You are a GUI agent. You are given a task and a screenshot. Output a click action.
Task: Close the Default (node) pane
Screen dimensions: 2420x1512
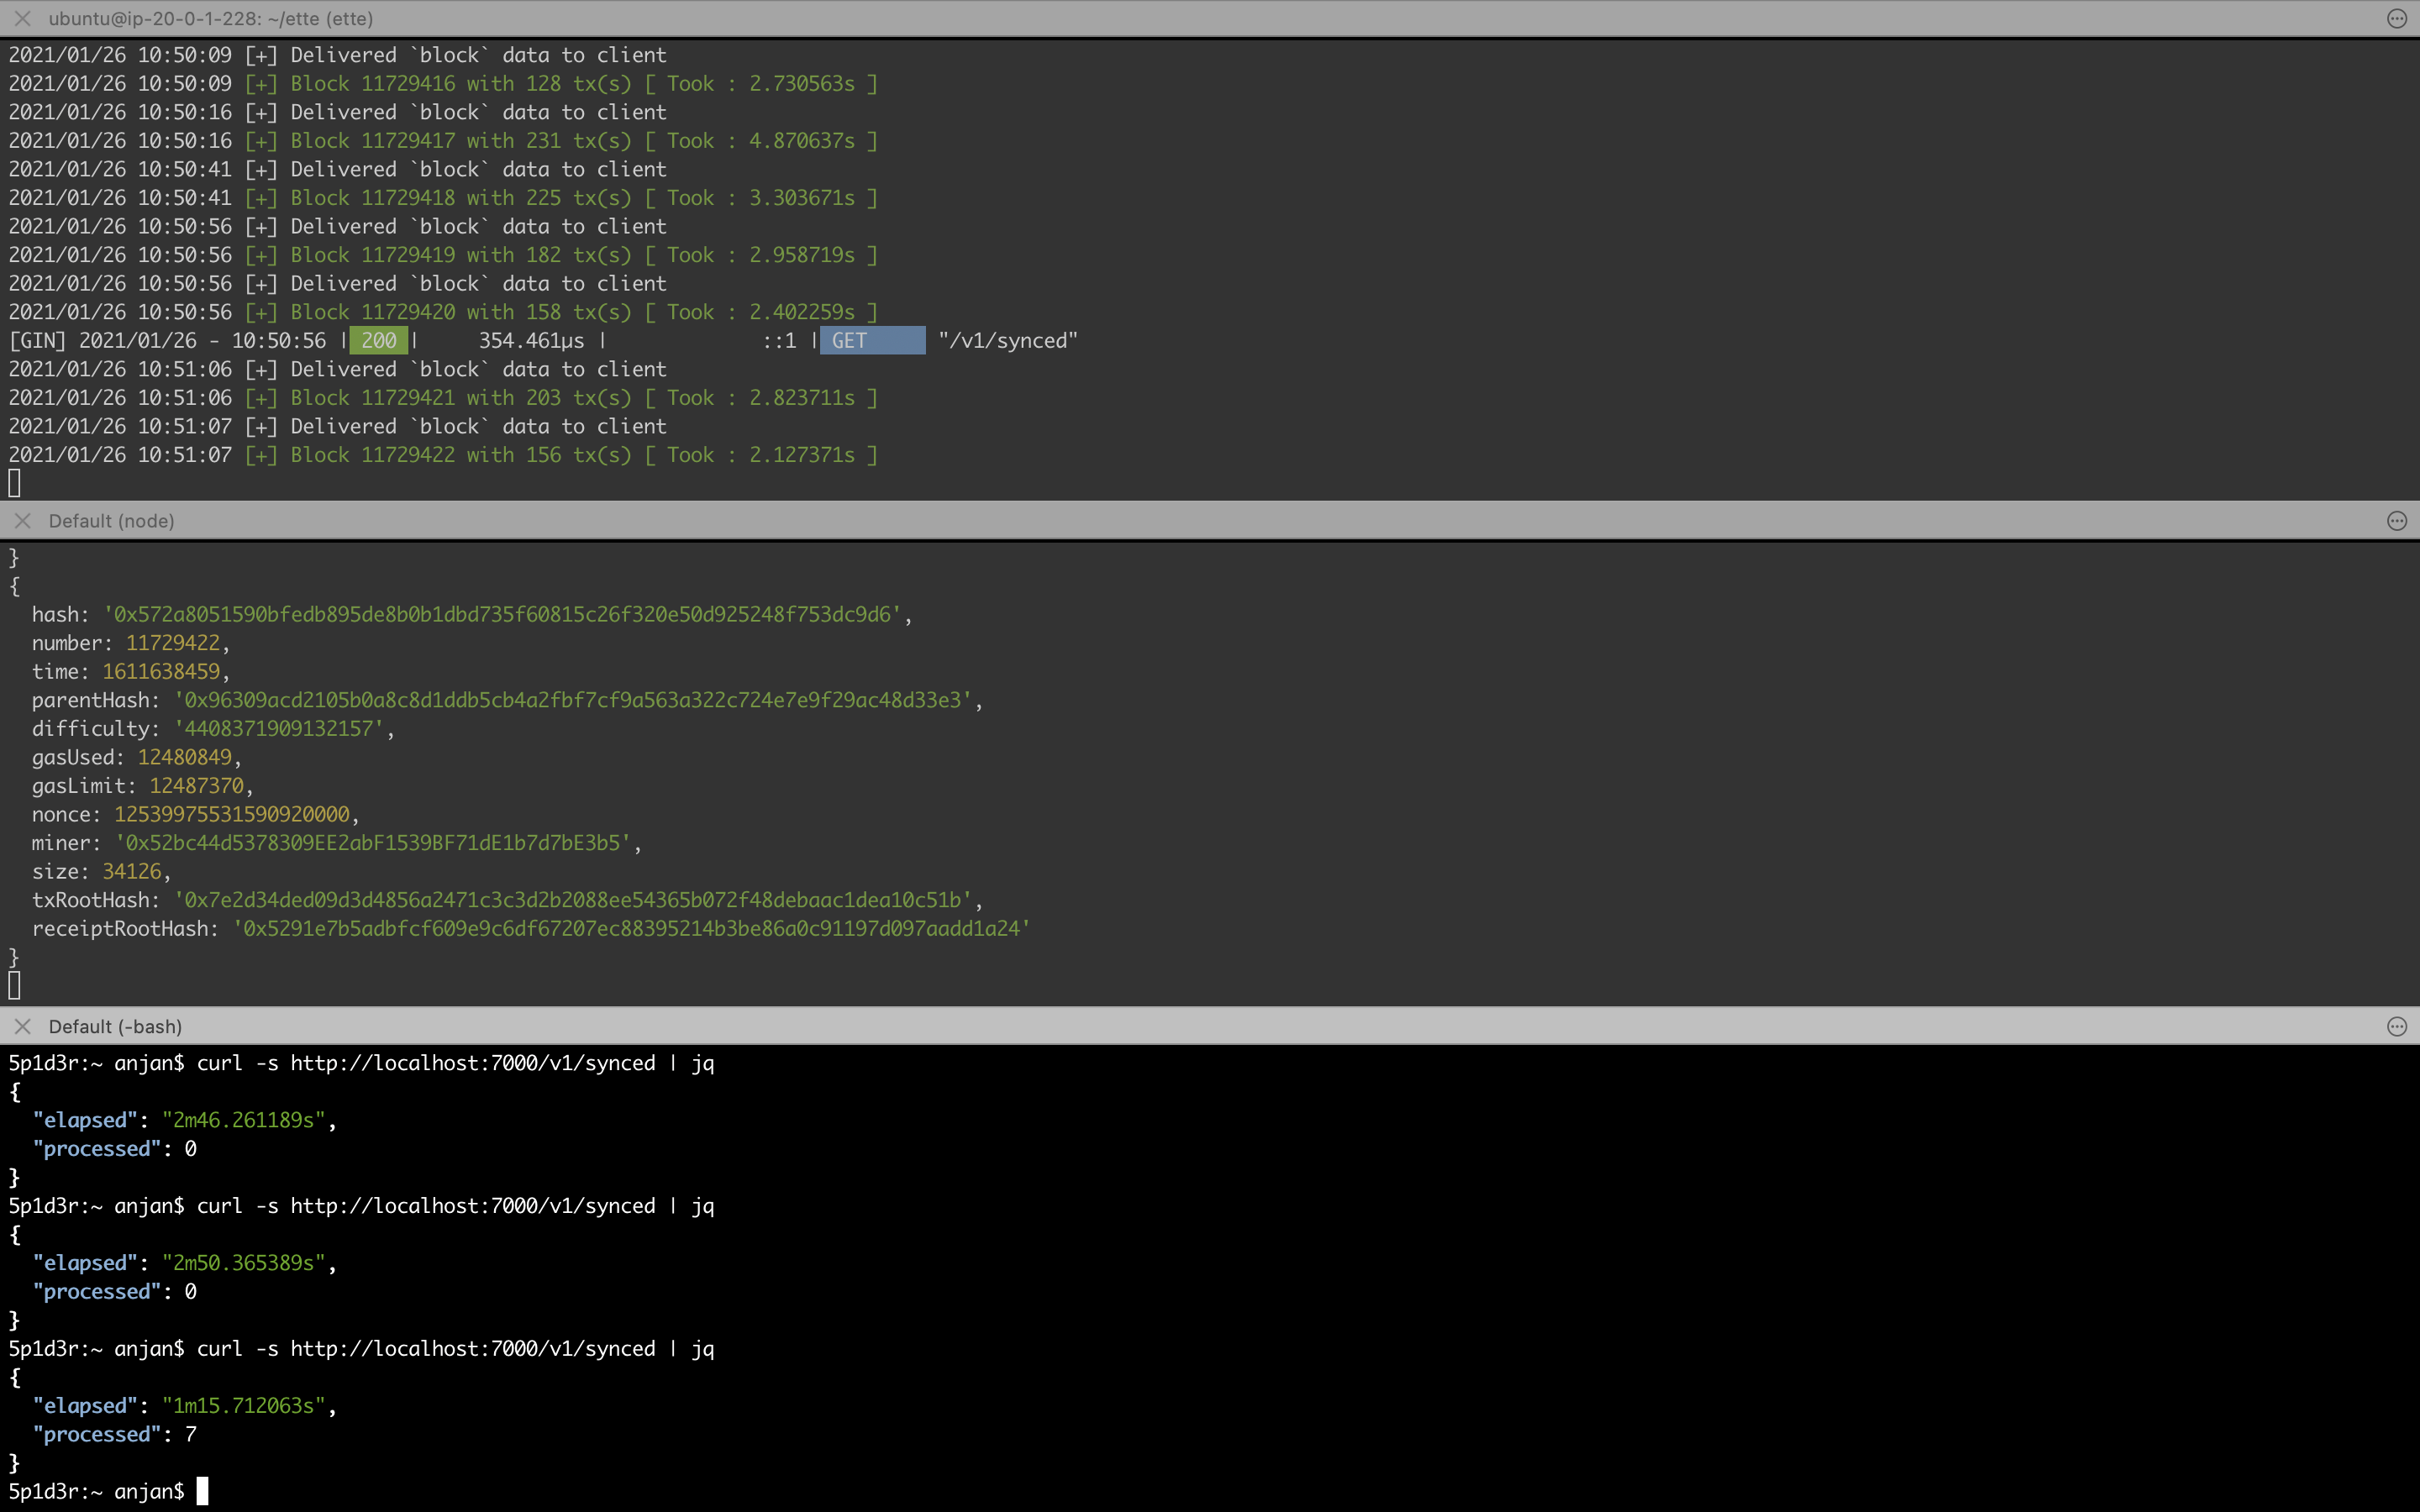(22, 520)
